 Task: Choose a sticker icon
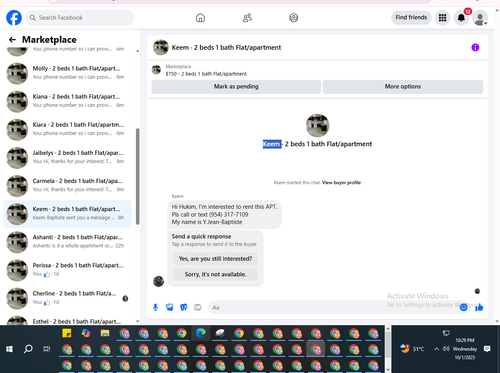[x=184, y=307]
